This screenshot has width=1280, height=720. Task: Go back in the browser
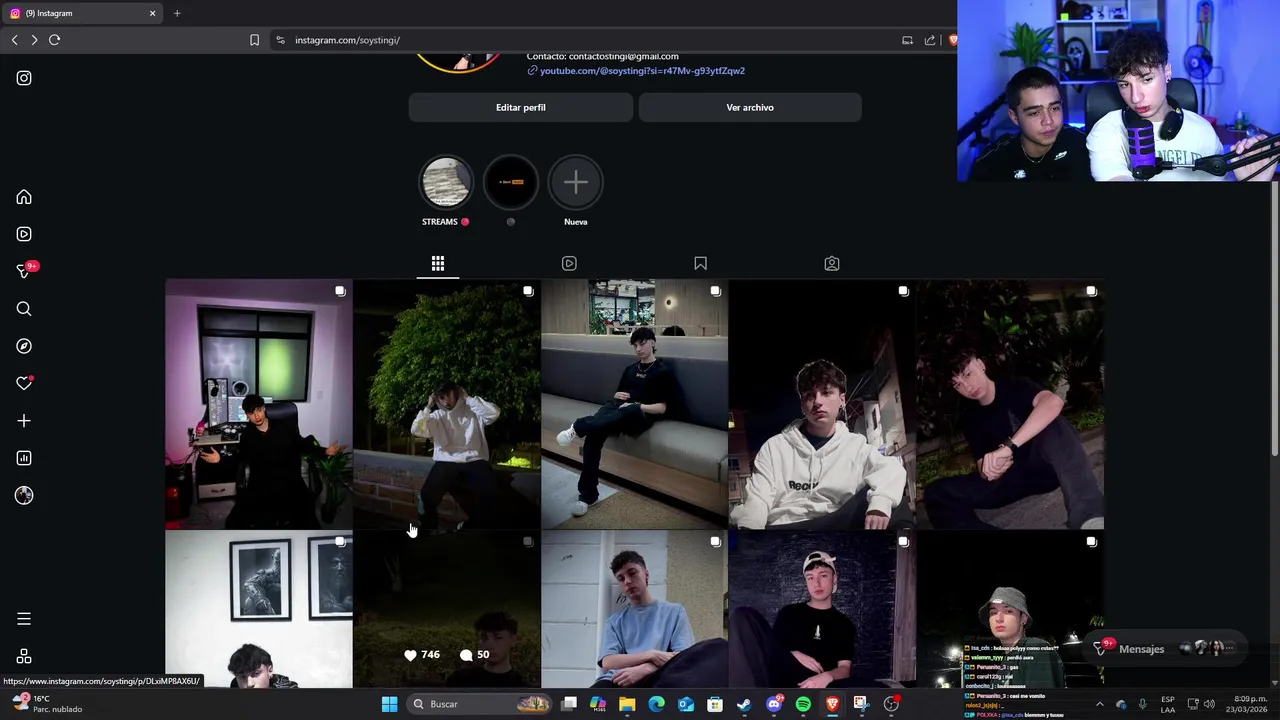click(x=14, y=40)
